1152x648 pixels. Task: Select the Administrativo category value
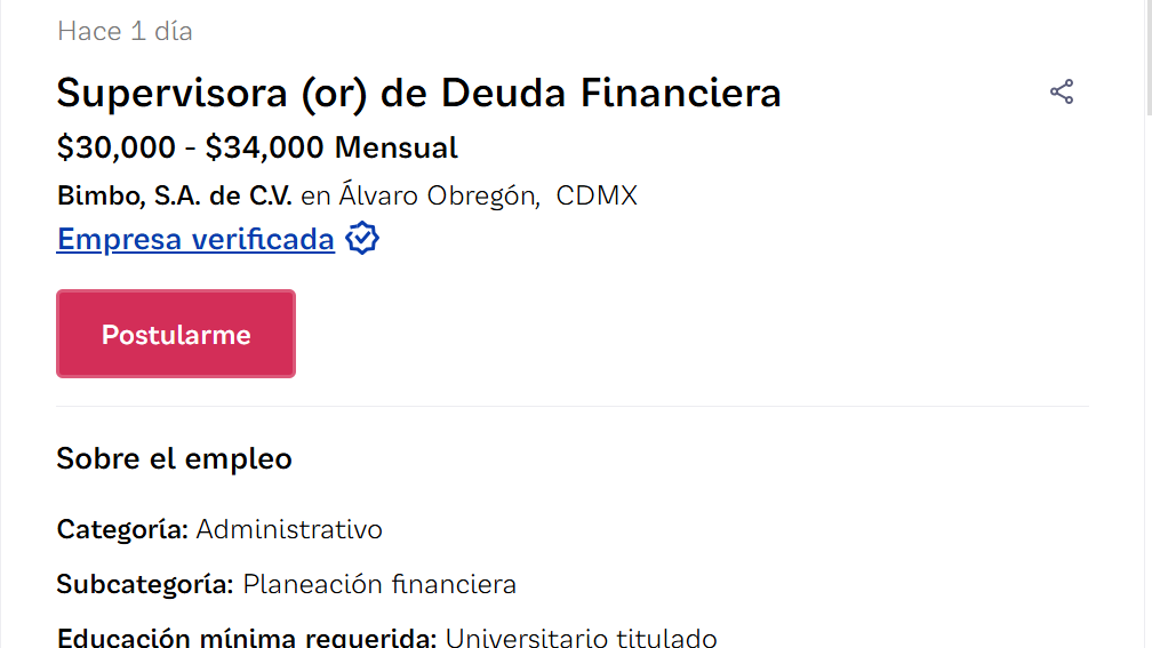pyautogui.click(x=290, y=529)
